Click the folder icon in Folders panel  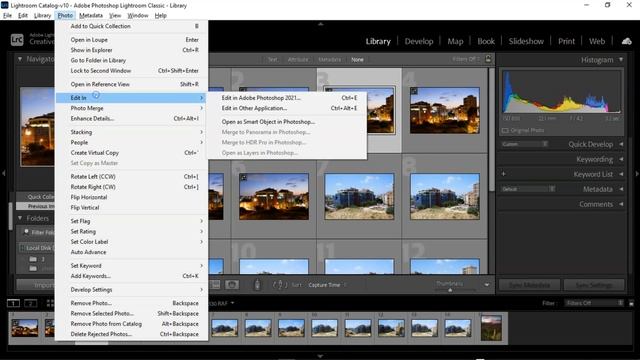33,259
